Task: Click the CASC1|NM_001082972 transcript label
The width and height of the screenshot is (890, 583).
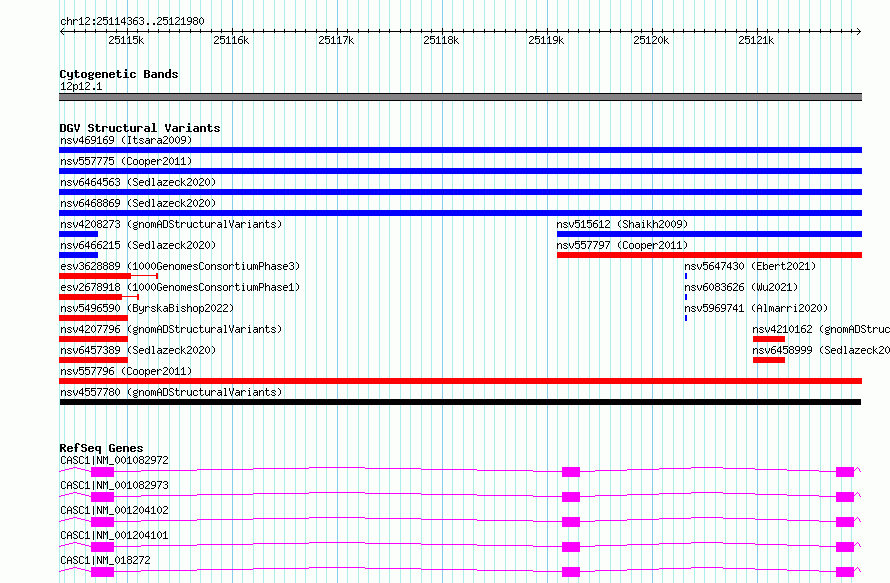Action: tap(114, 460)
